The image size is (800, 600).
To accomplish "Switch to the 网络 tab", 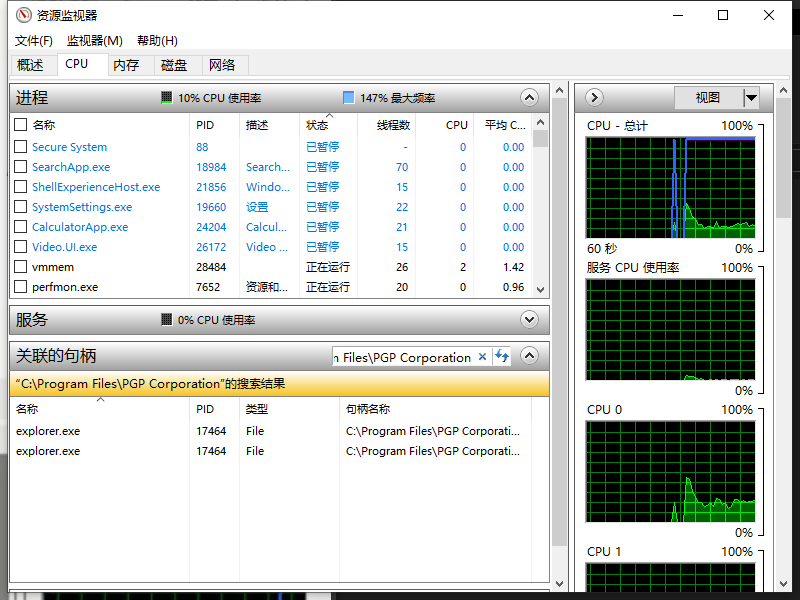I will (x=225, y=65).
